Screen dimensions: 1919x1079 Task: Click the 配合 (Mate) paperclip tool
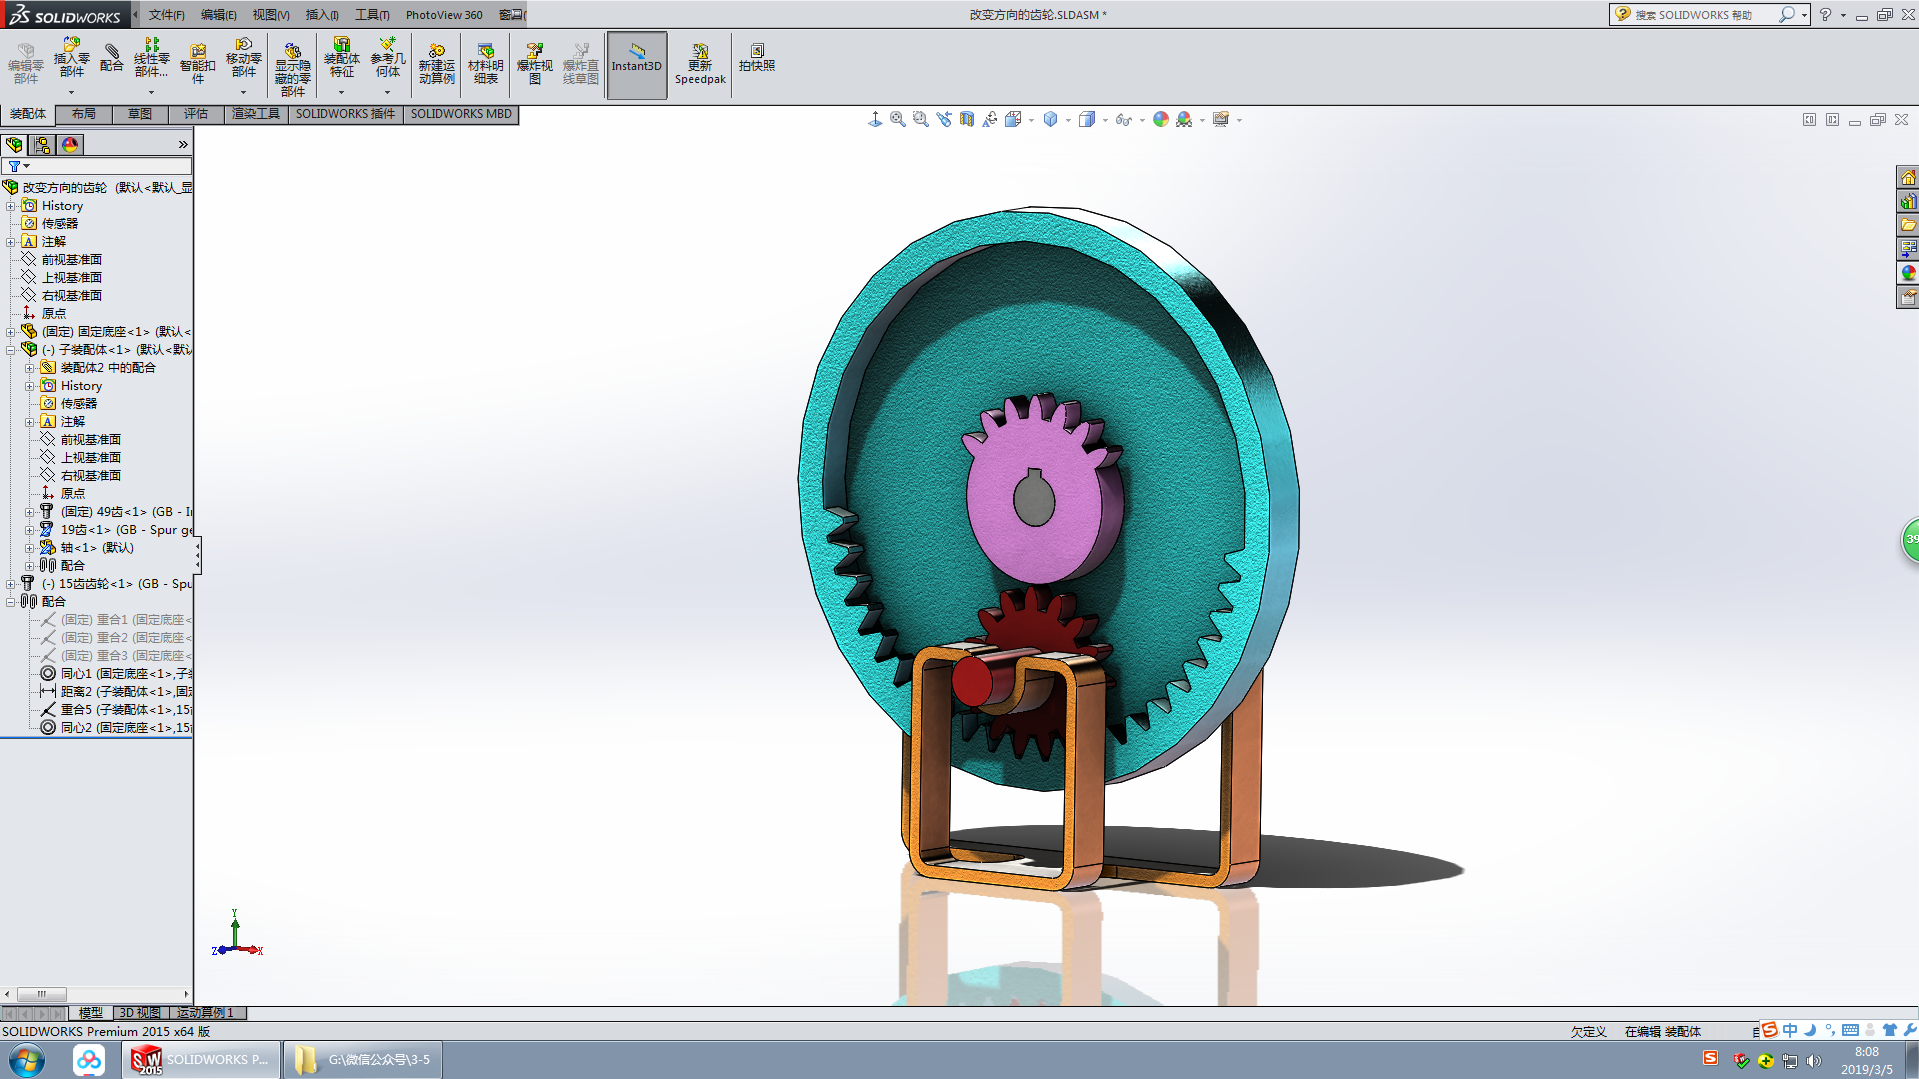click(x=111, y=58)
